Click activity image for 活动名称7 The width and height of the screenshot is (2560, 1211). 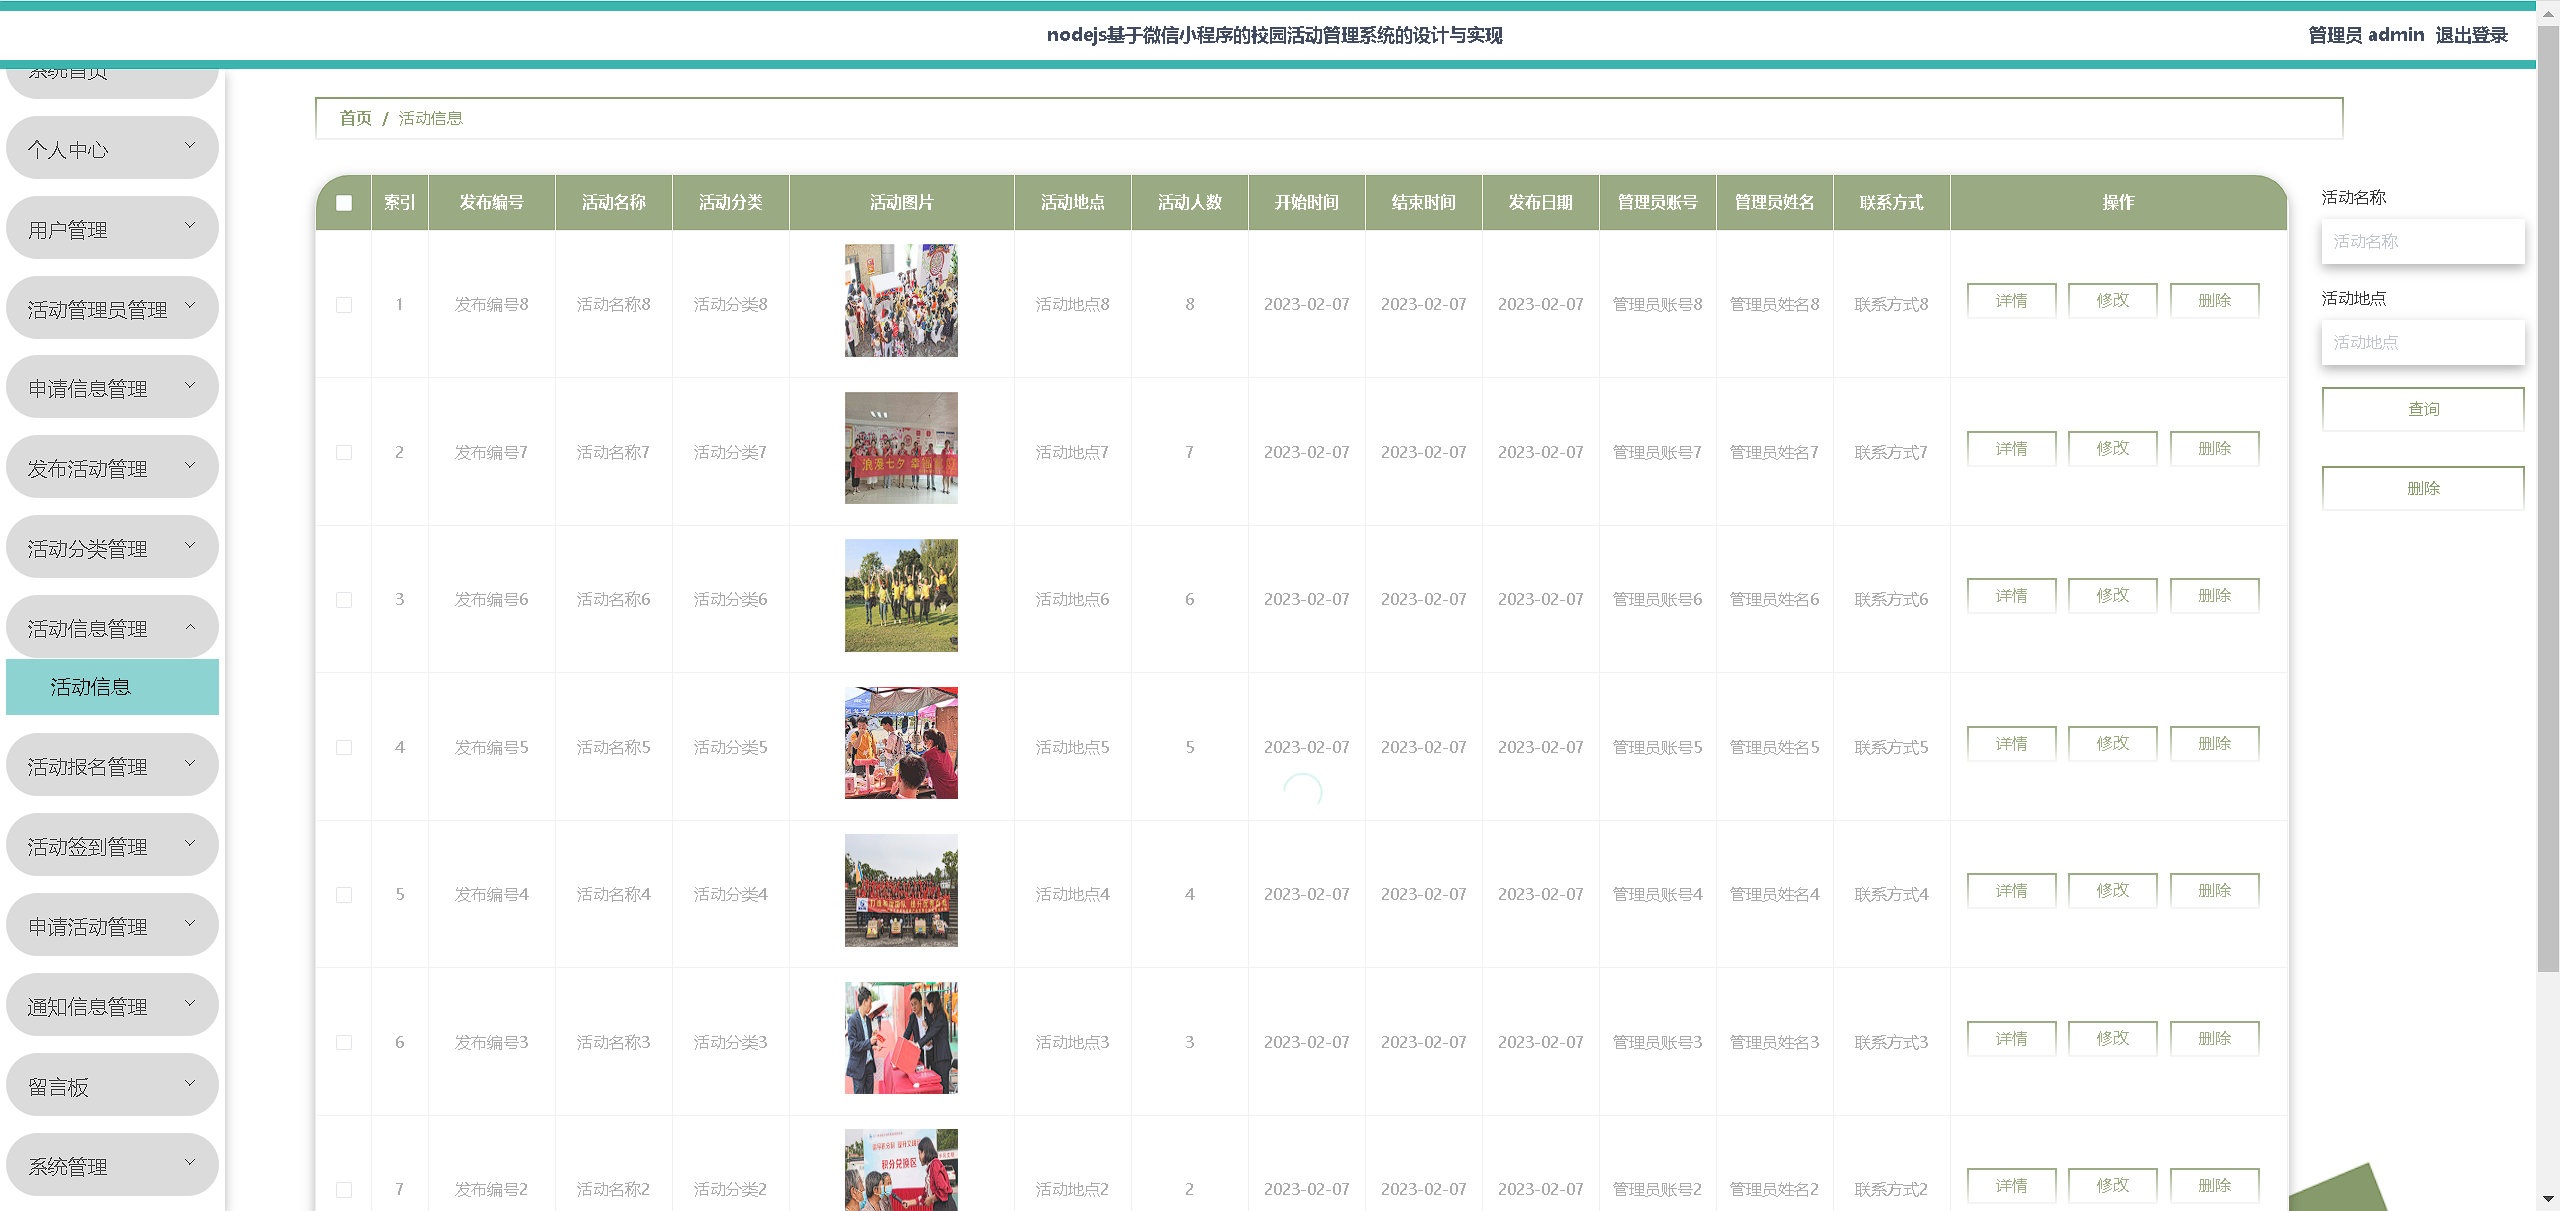click(x=900, y=448)
